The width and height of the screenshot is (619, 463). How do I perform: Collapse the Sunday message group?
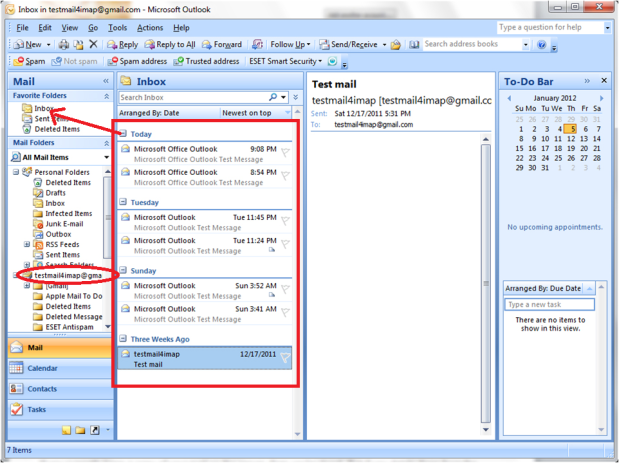pyautogui.click(x=123, y=270)
